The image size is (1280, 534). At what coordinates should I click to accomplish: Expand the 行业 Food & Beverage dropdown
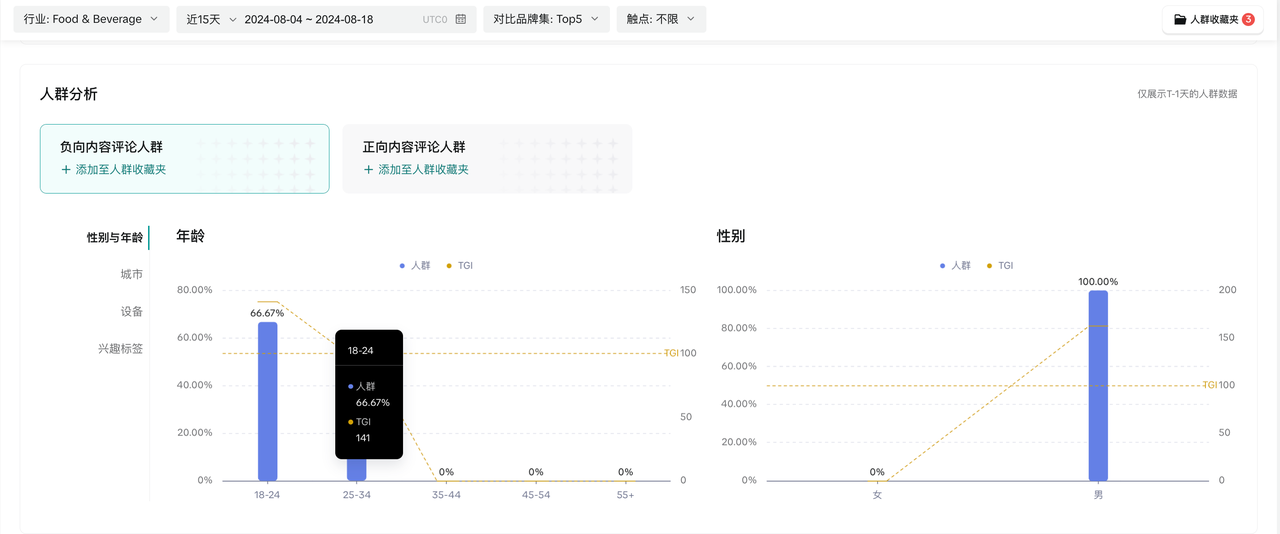91,19
